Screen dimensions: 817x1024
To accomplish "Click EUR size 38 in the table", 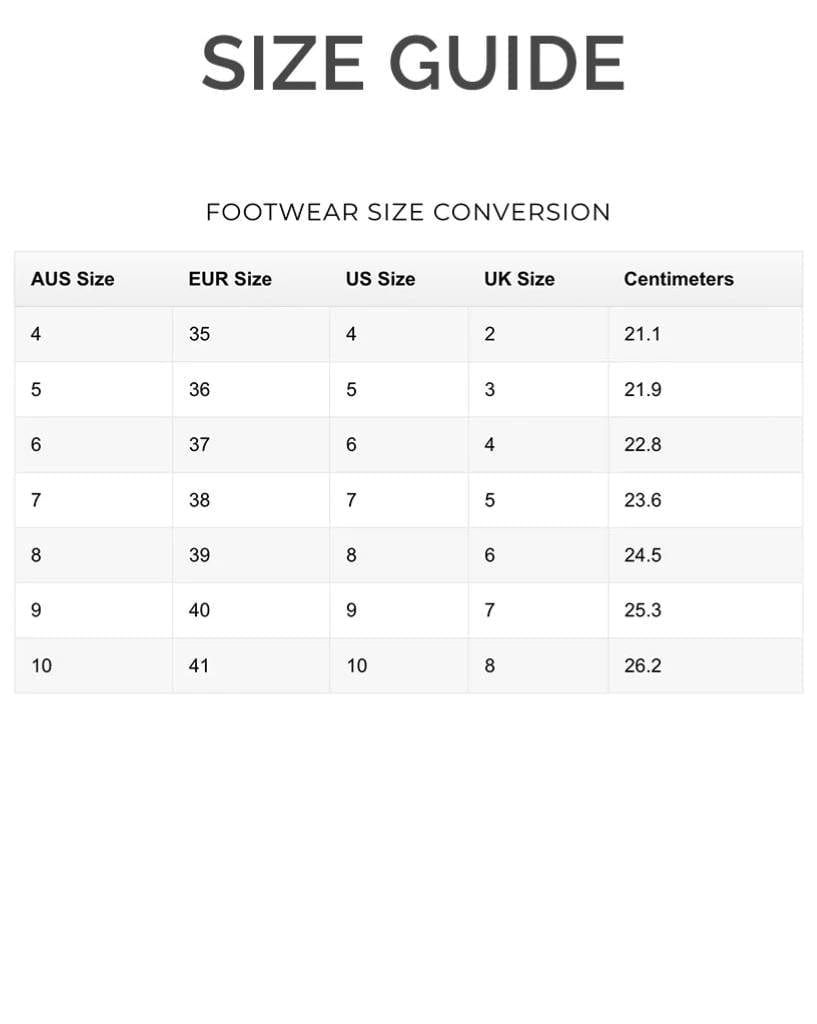I will (x=200, y=500).
